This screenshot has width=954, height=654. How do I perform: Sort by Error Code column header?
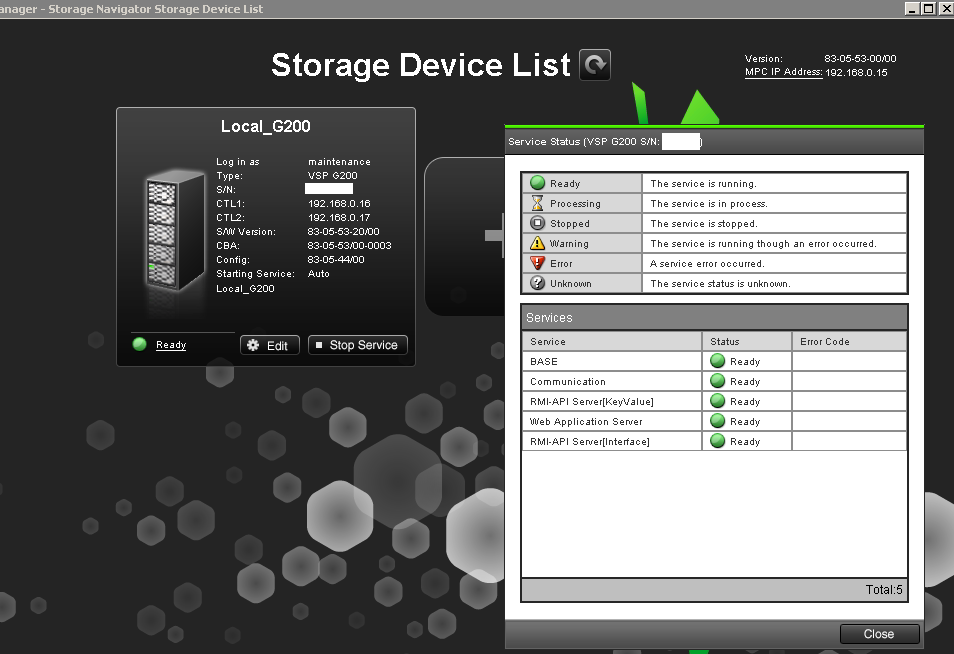(x=849, y=341)
